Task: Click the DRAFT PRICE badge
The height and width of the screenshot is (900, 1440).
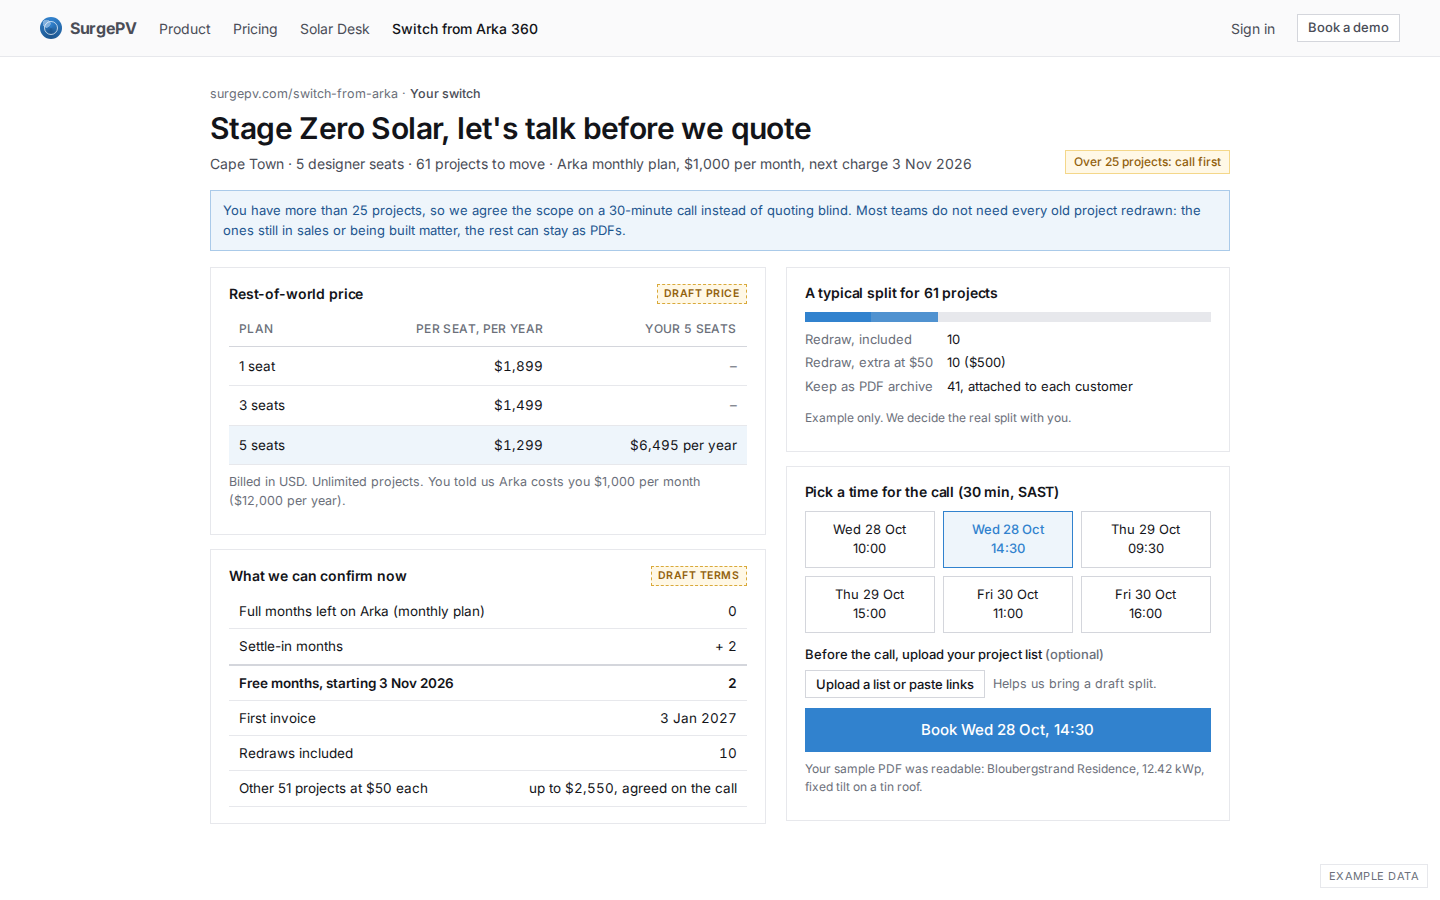Action: point(702,293)
